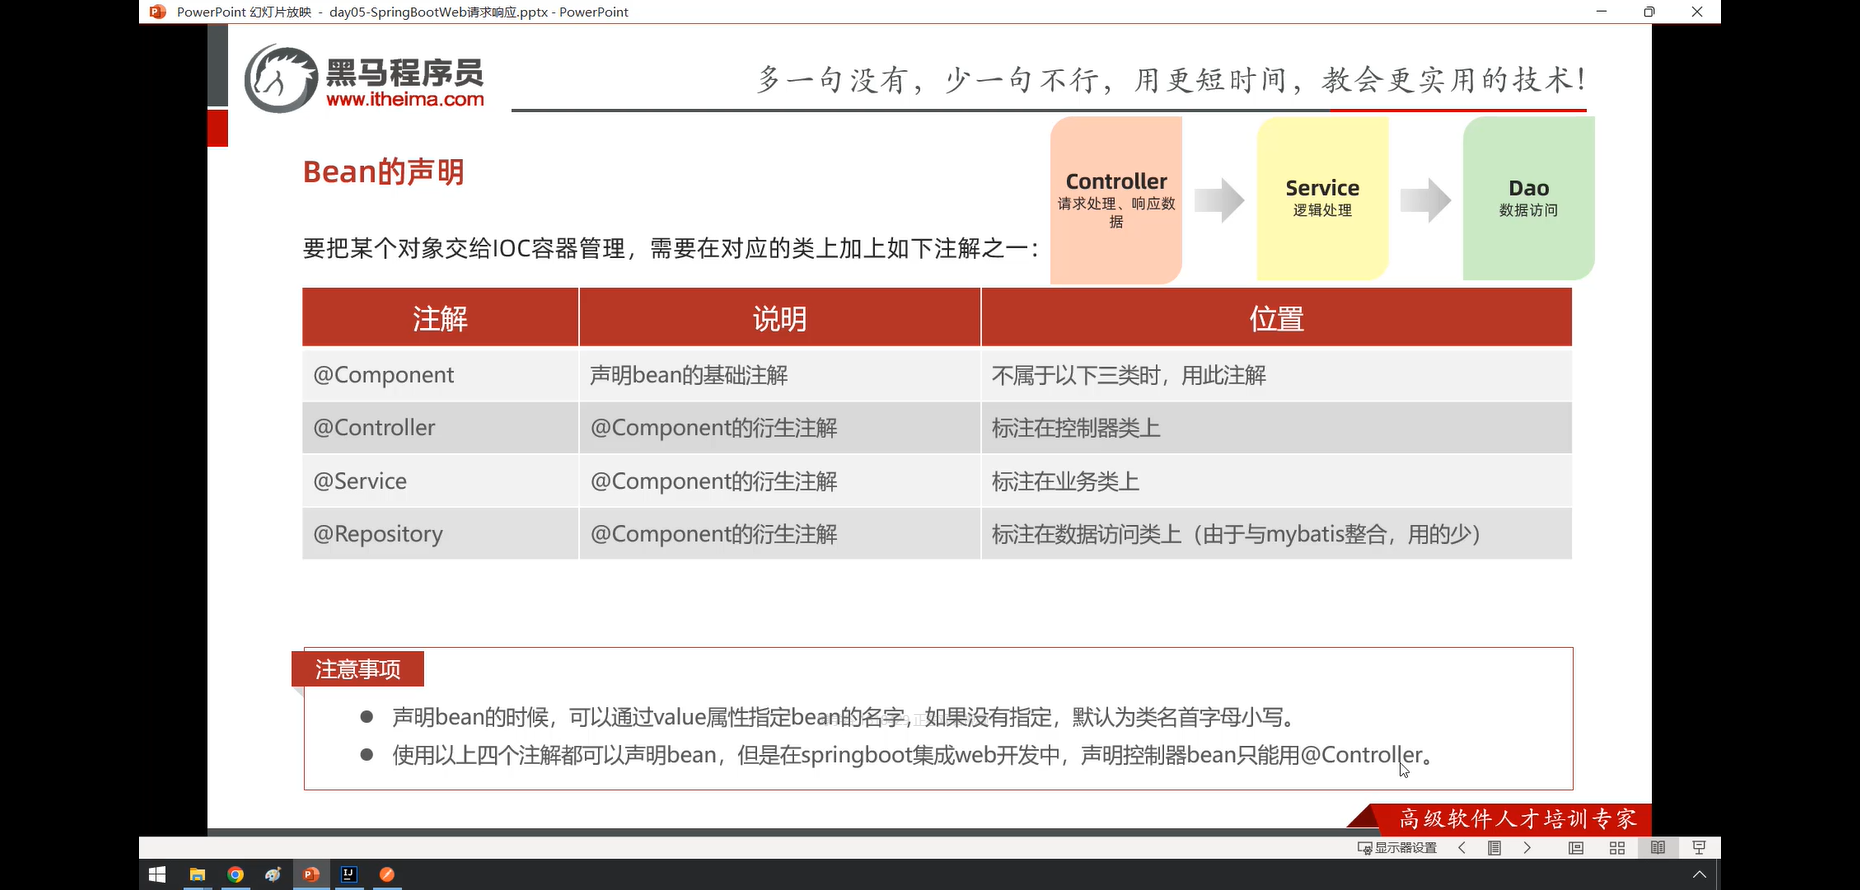Click the IOC容器管理 intro sentence
The width and height of the screenshot is (1860, 890).
pyautogui.click(x=671, y=248)
